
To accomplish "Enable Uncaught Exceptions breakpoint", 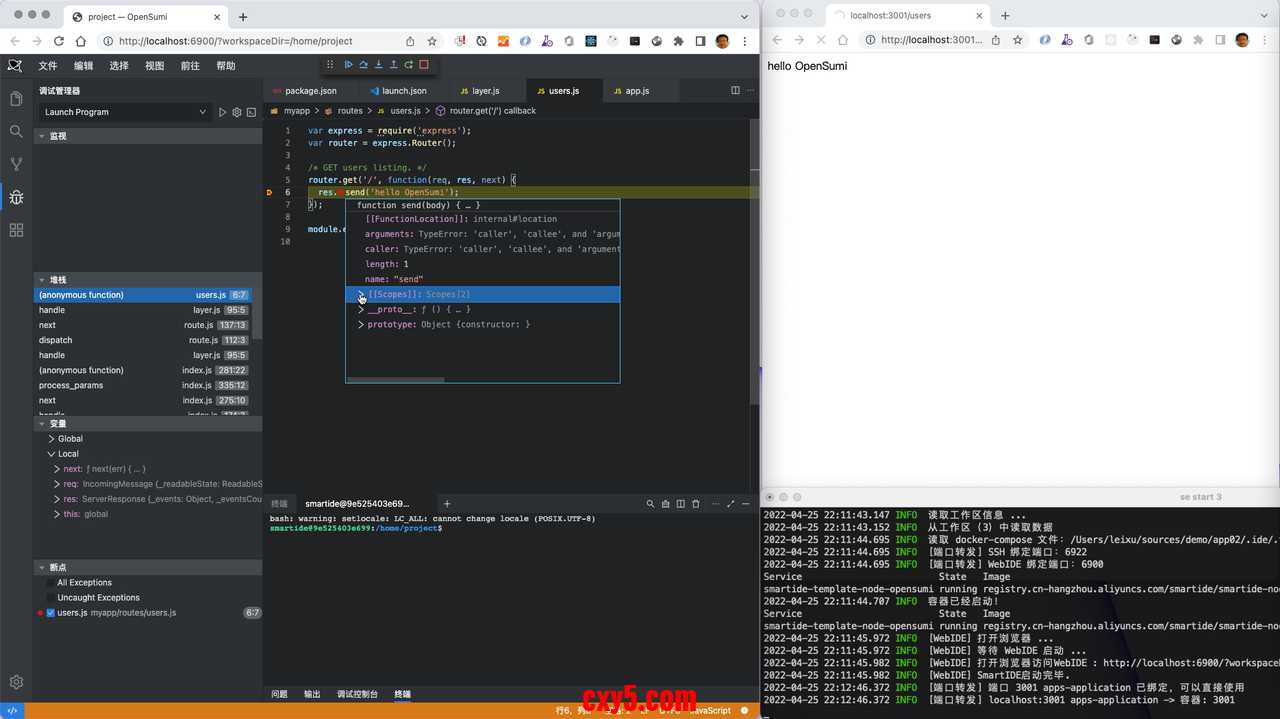I will (51, 598).
